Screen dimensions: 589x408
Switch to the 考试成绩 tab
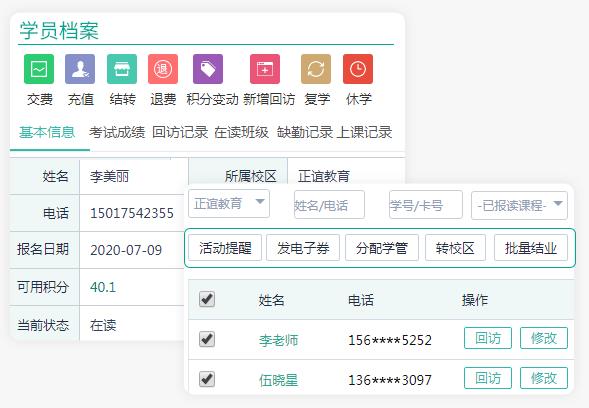pos(117,132)
